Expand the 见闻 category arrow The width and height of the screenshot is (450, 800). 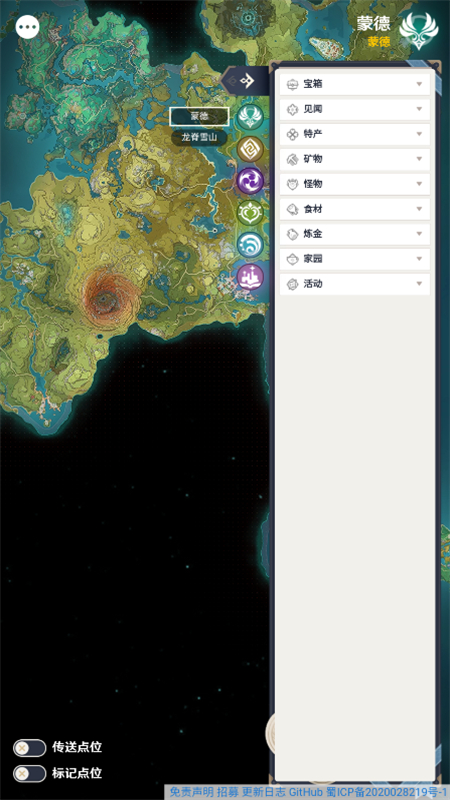pyautogui.click(x=419, y=109)
